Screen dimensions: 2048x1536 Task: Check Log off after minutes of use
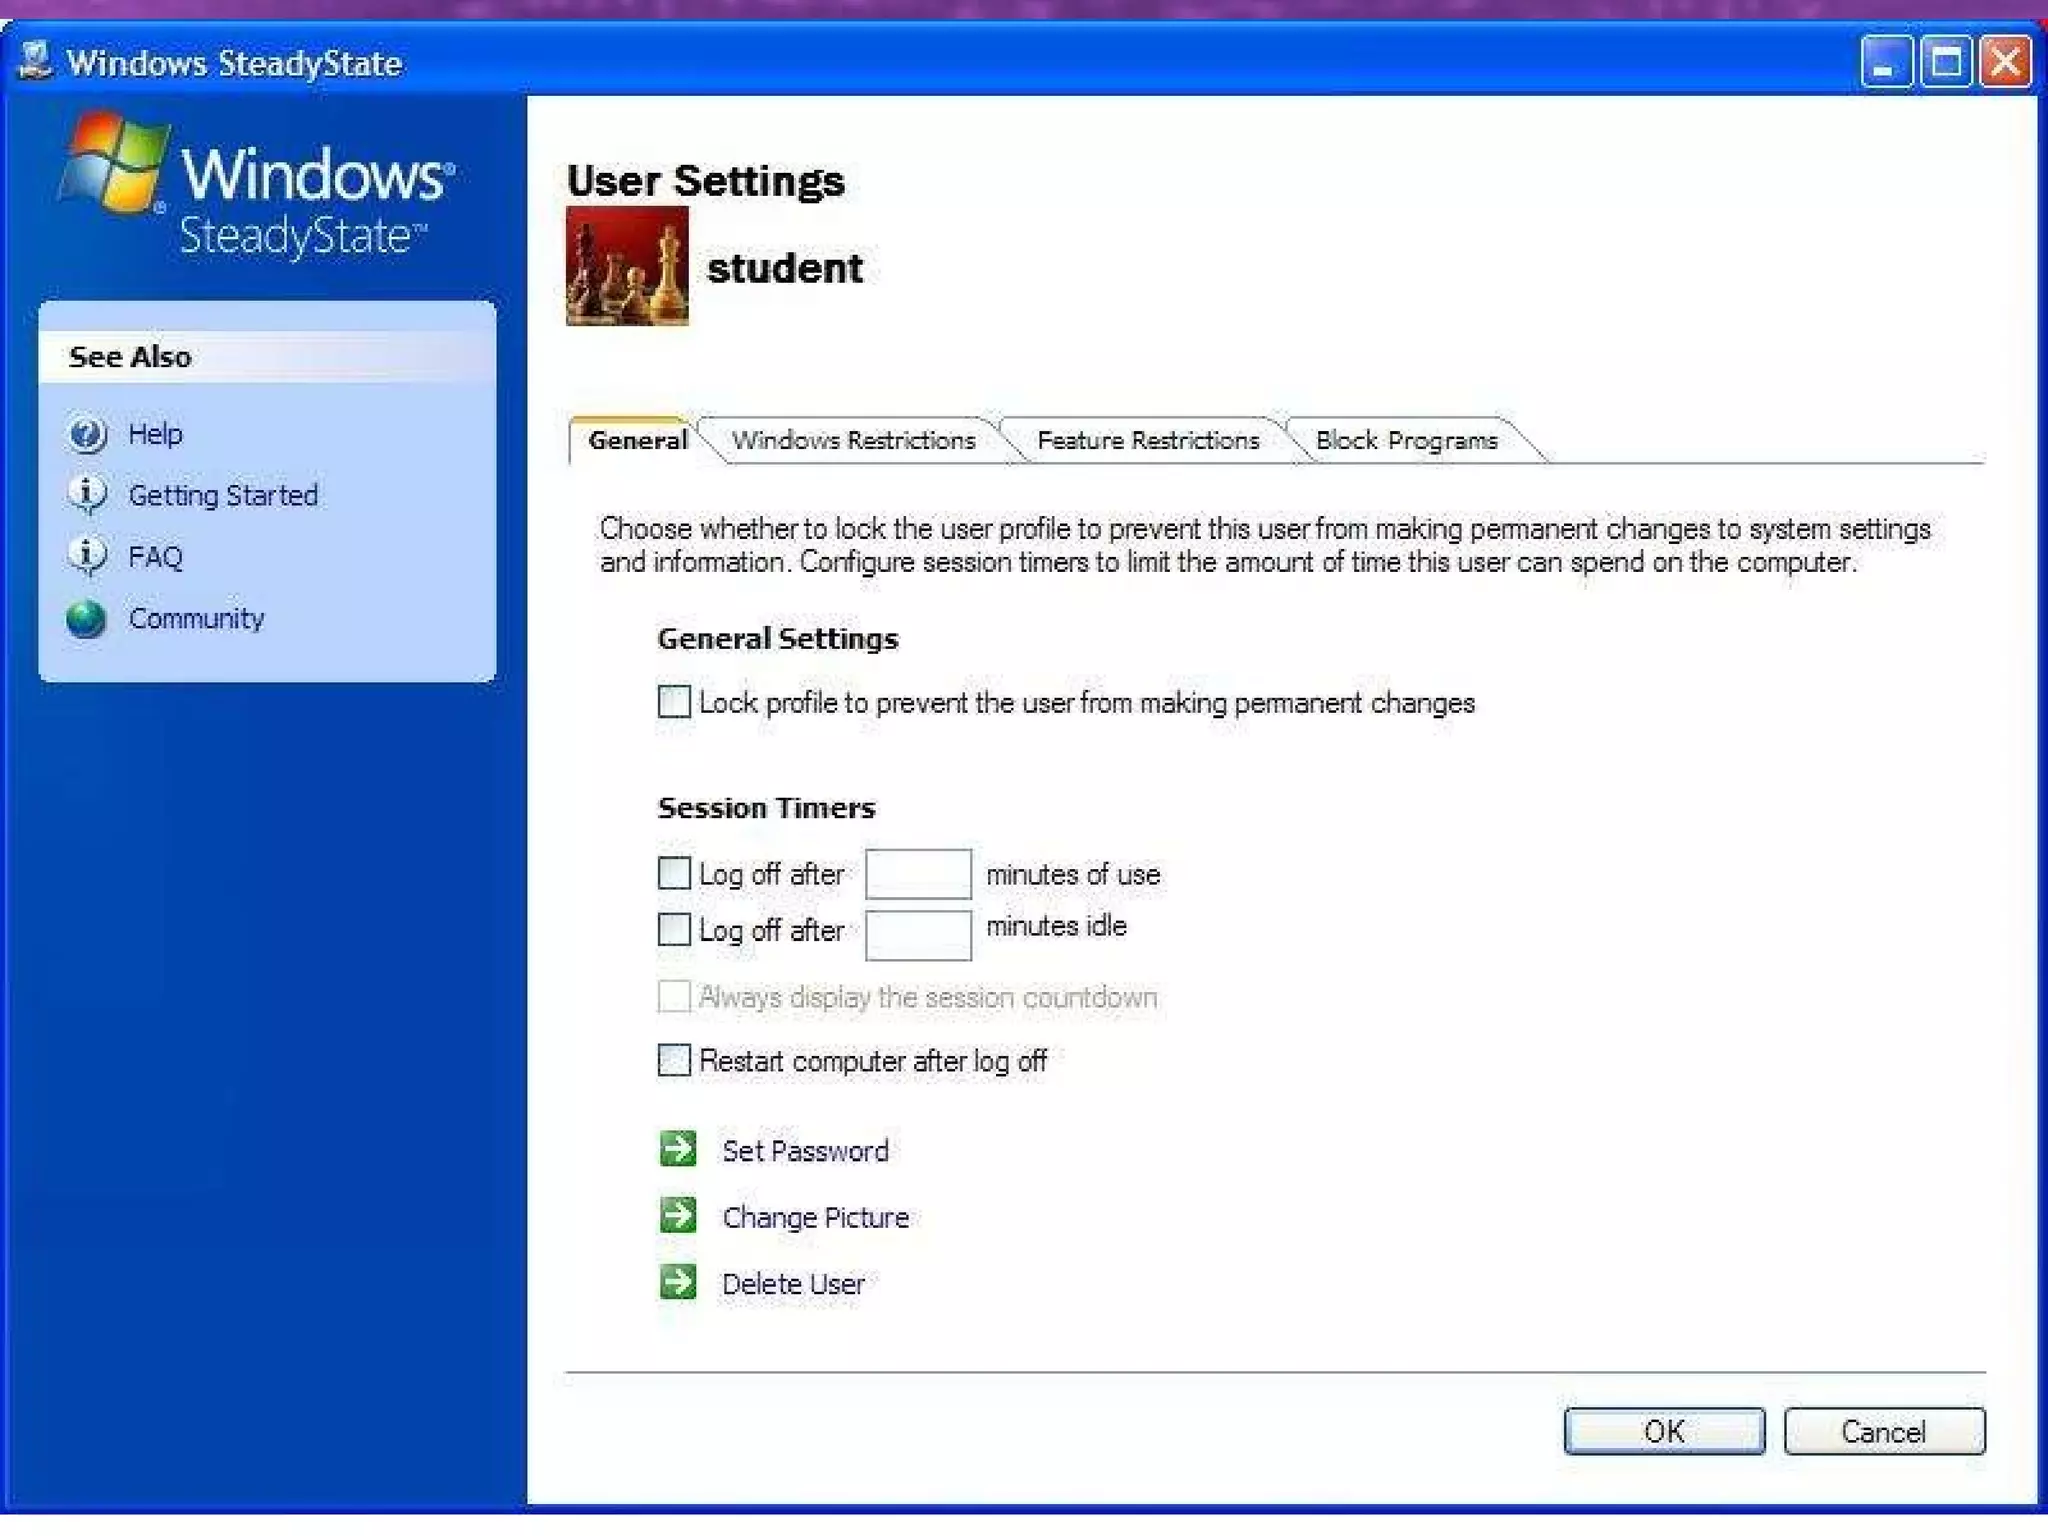(x=674, y=873)
